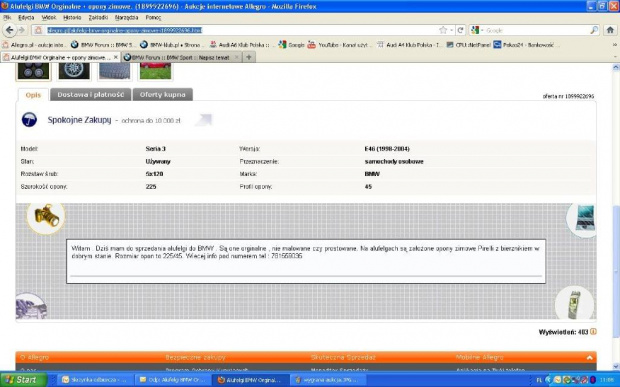Image resolution: width=620 pixels, height=387 pixels.
Task: Click the yellow camera icon
Action: point(46,216)
